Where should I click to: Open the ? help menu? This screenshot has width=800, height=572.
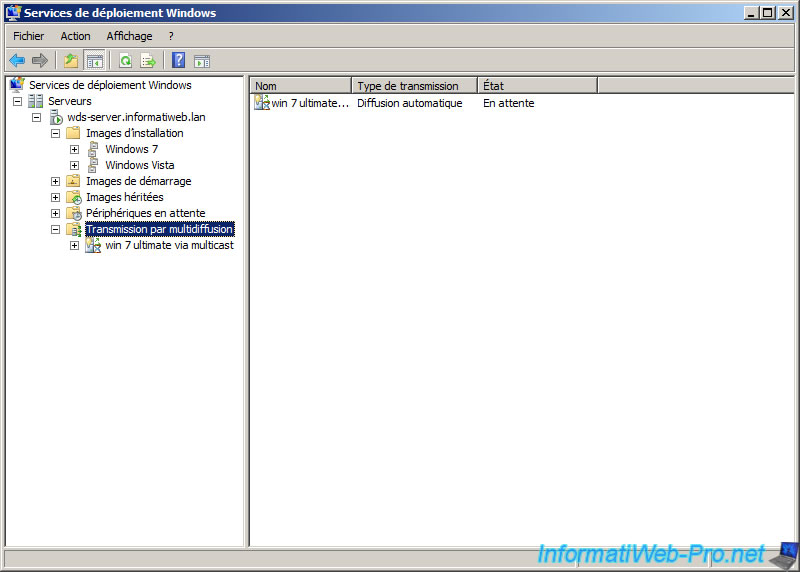pos(171,36)
